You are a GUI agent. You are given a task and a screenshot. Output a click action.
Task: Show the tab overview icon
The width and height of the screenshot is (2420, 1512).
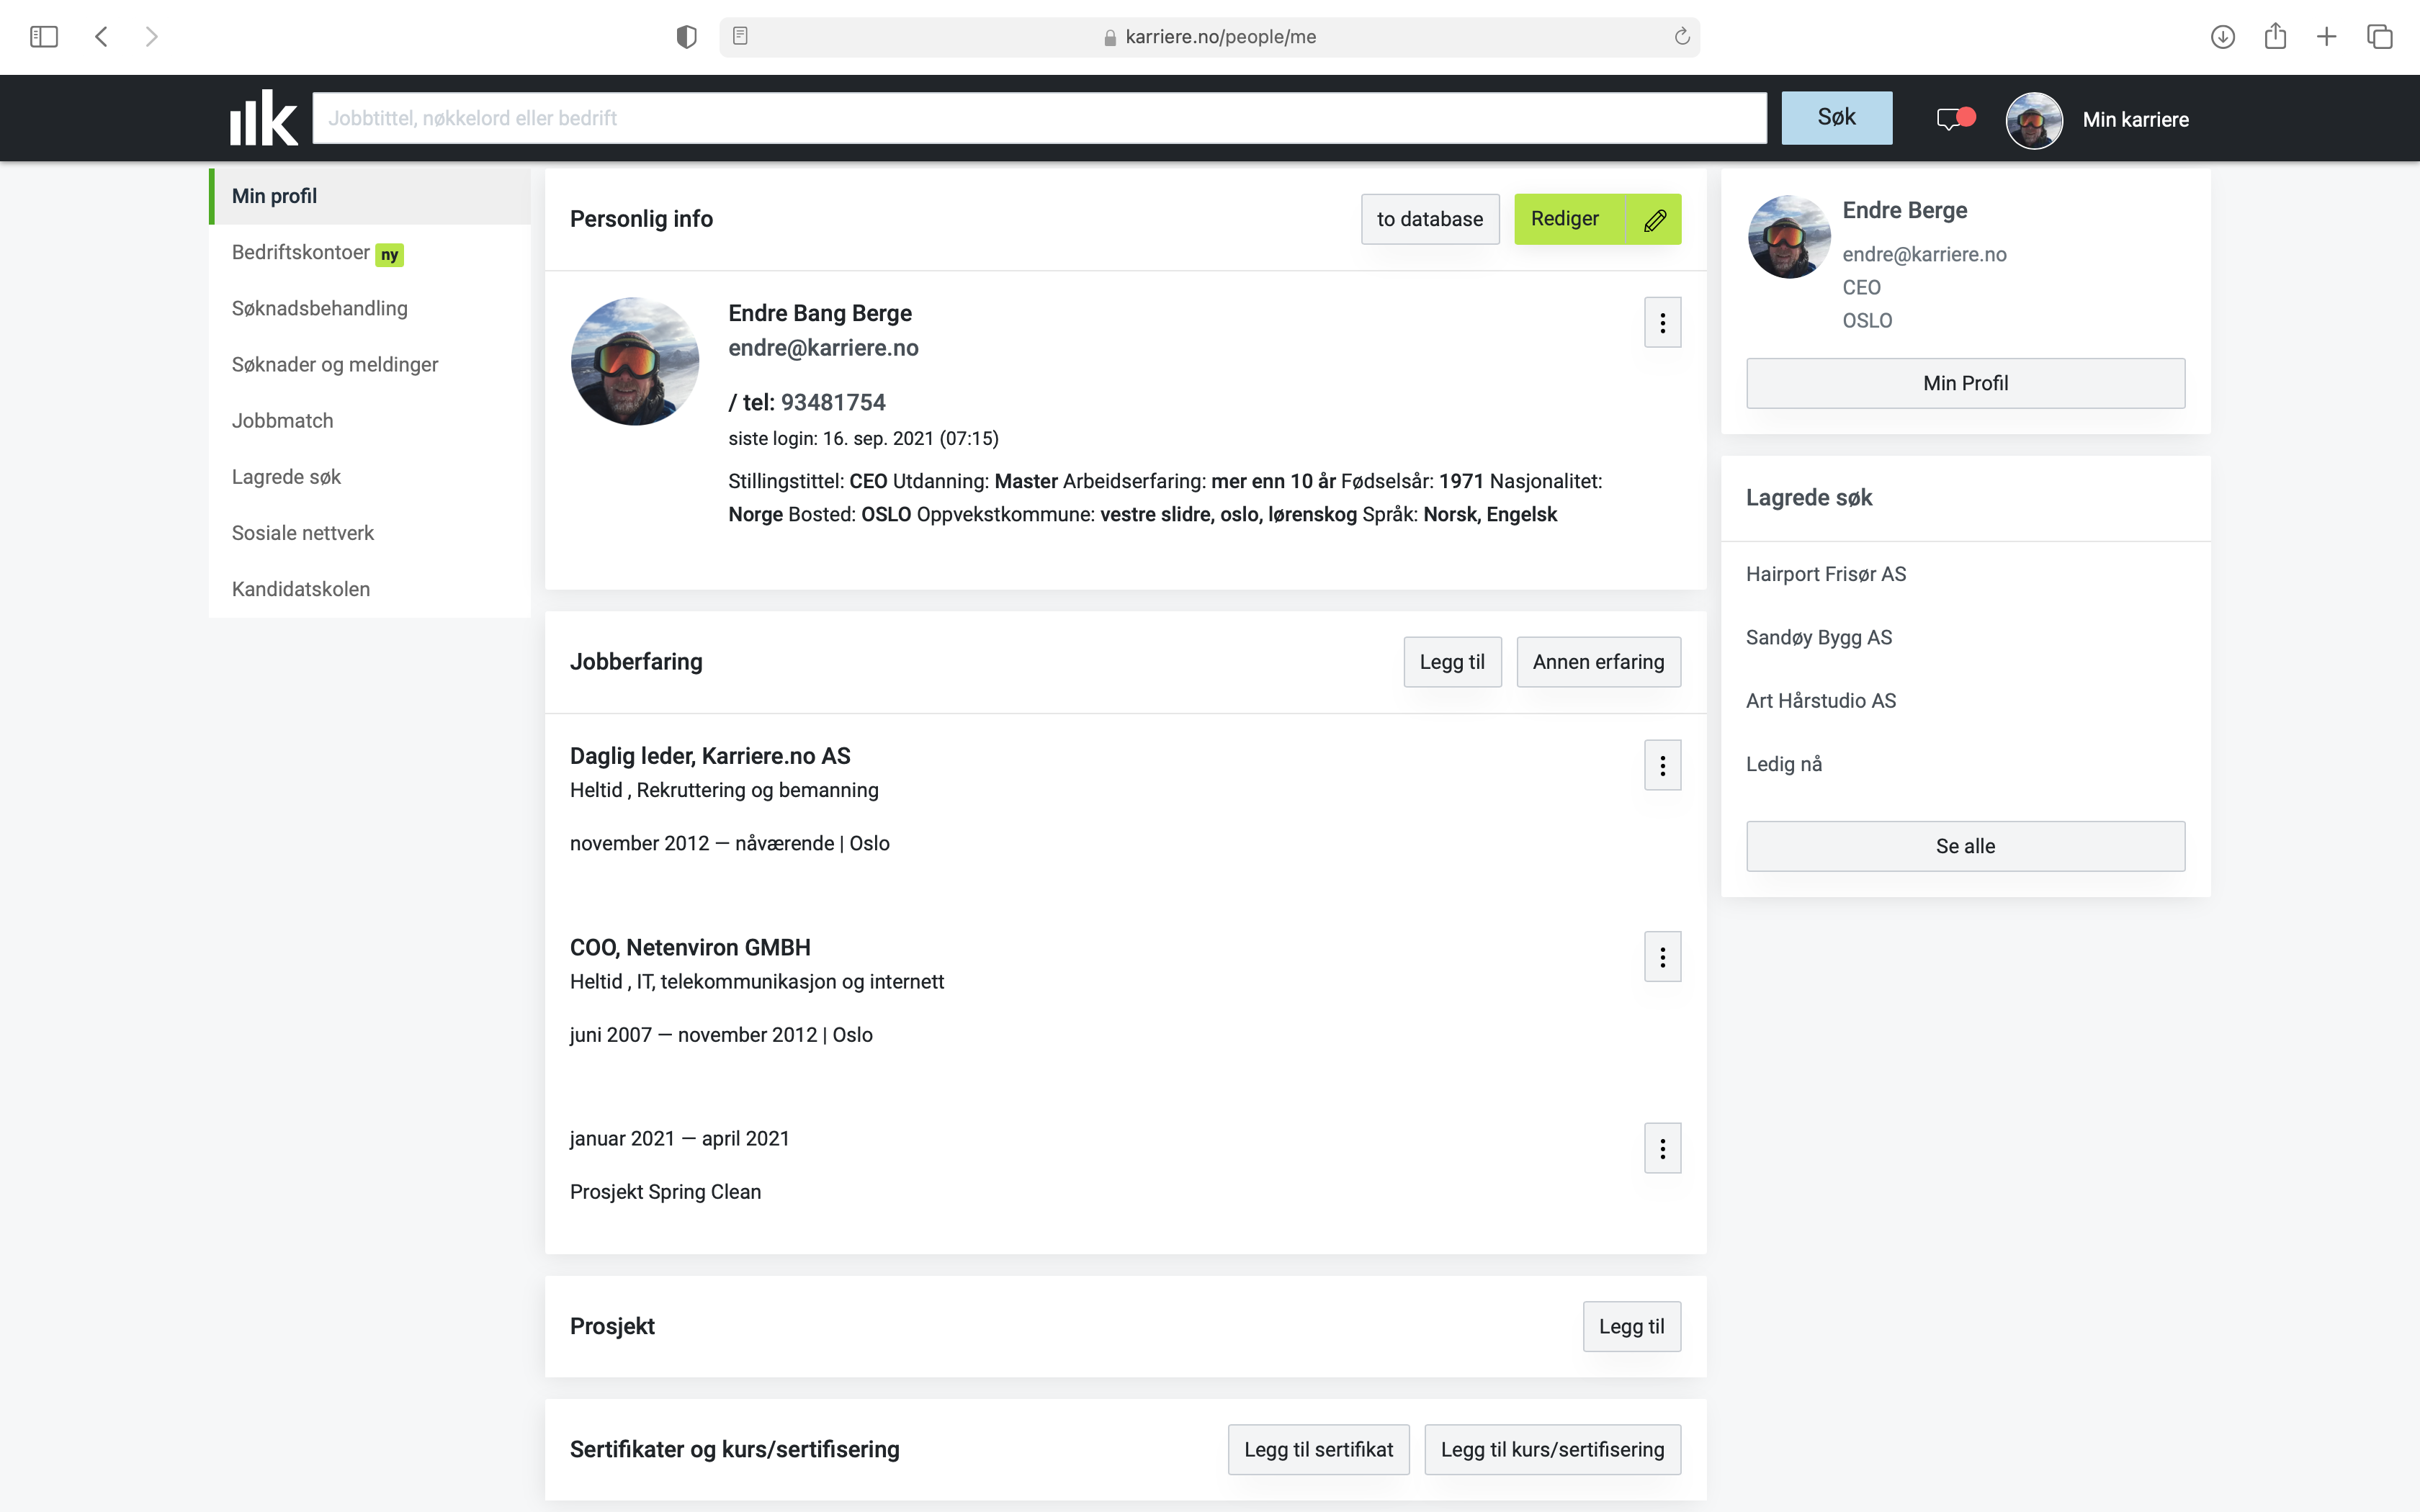2380,37
